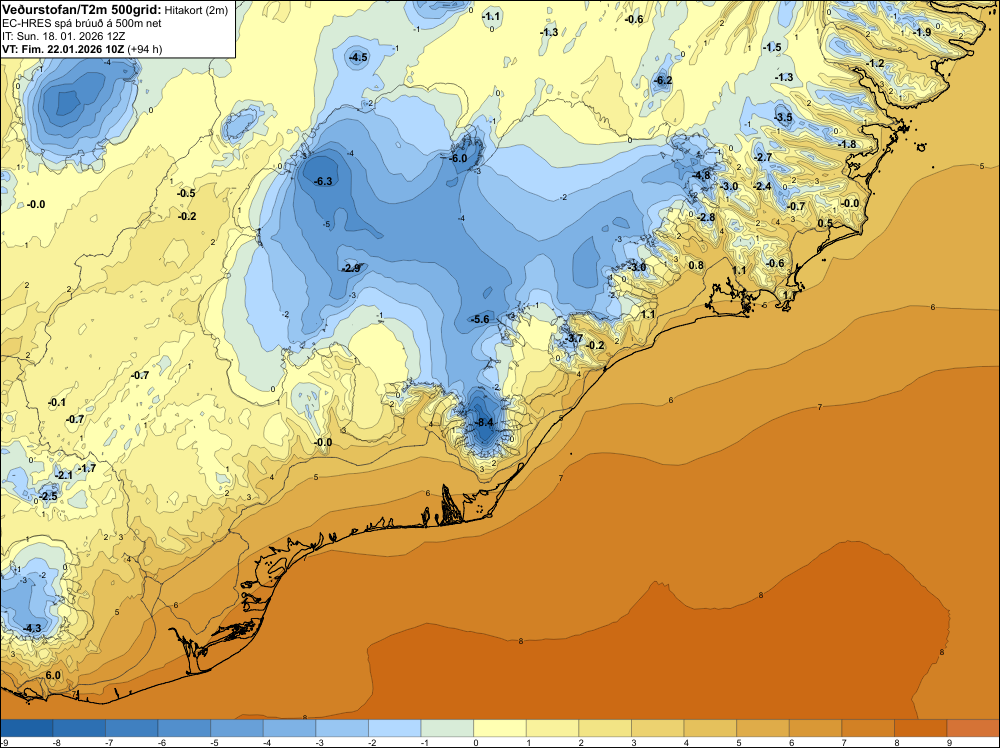Click the 'IT: Sun. 18. 01. 2026 12Z' line
The width and height of the screenshot is (1000, 748).
(64, 36)
